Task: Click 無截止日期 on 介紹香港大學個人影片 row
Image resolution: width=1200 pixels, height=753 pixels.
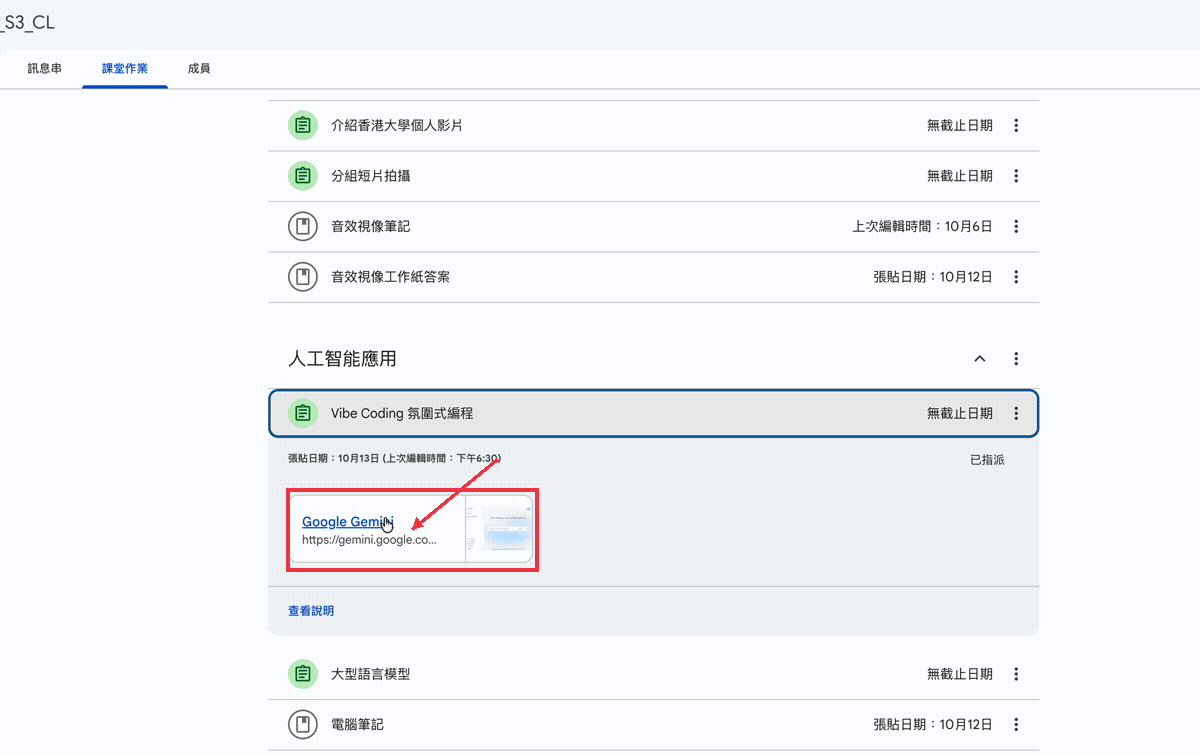Action: (x=960, y=126)
